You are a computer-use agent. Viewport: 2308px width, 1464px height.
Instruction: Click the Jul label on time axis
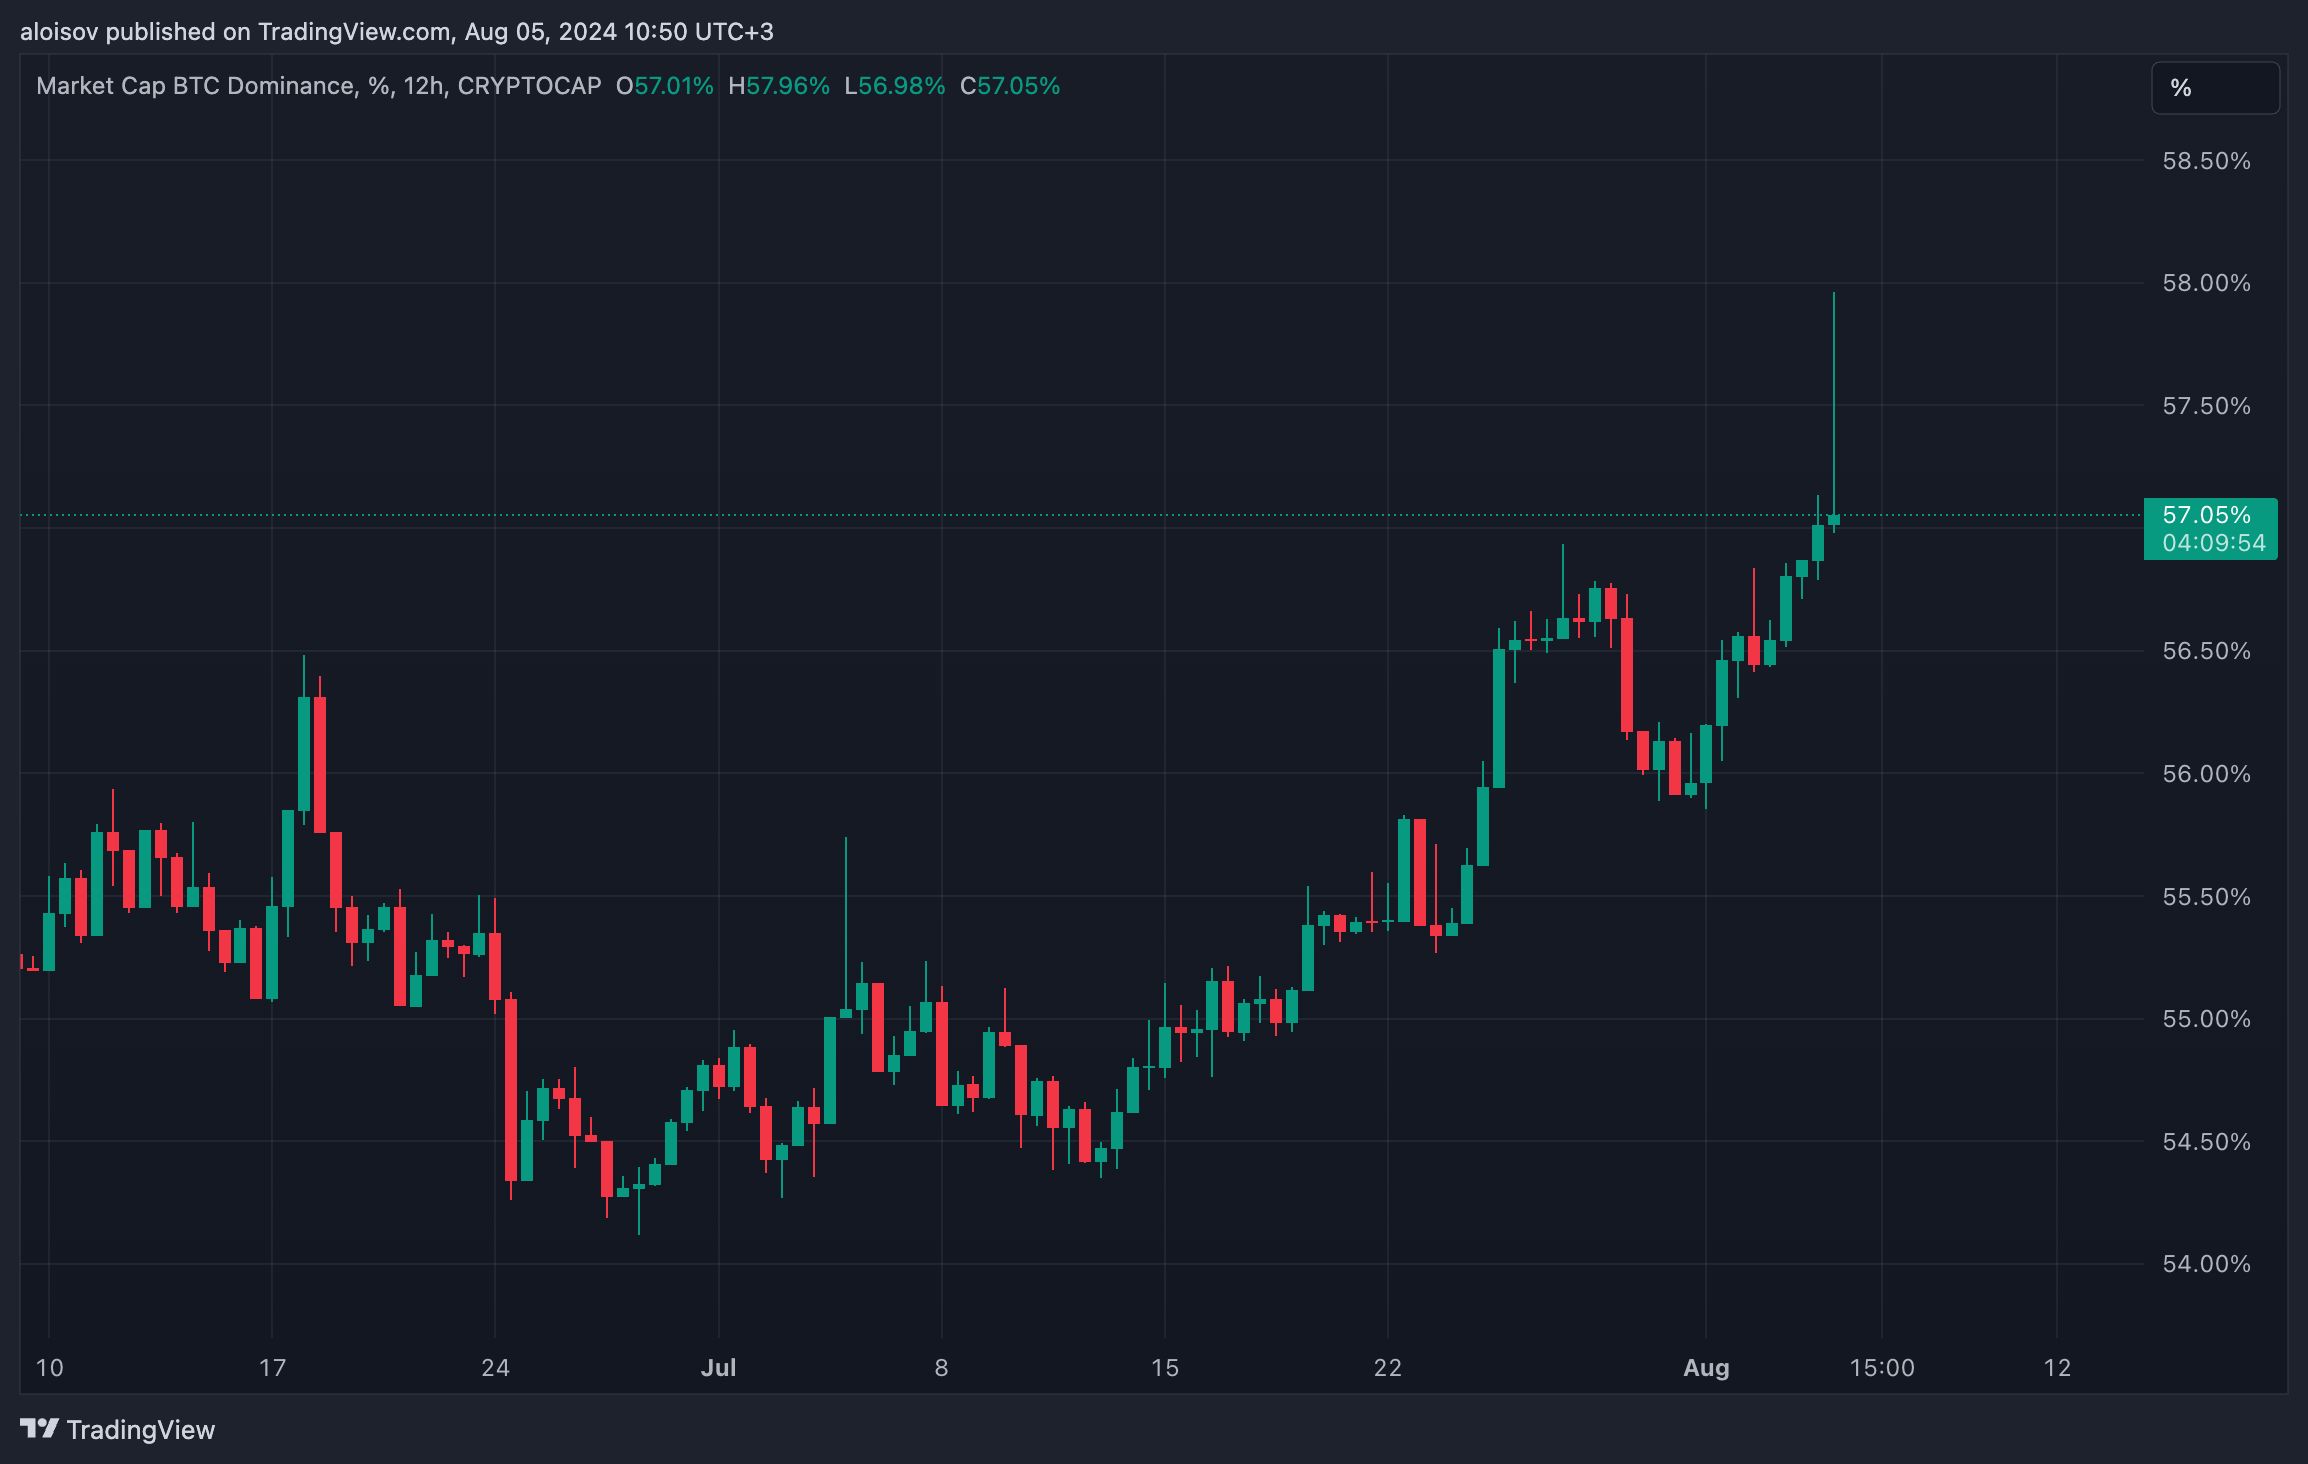coord(718,1368)
